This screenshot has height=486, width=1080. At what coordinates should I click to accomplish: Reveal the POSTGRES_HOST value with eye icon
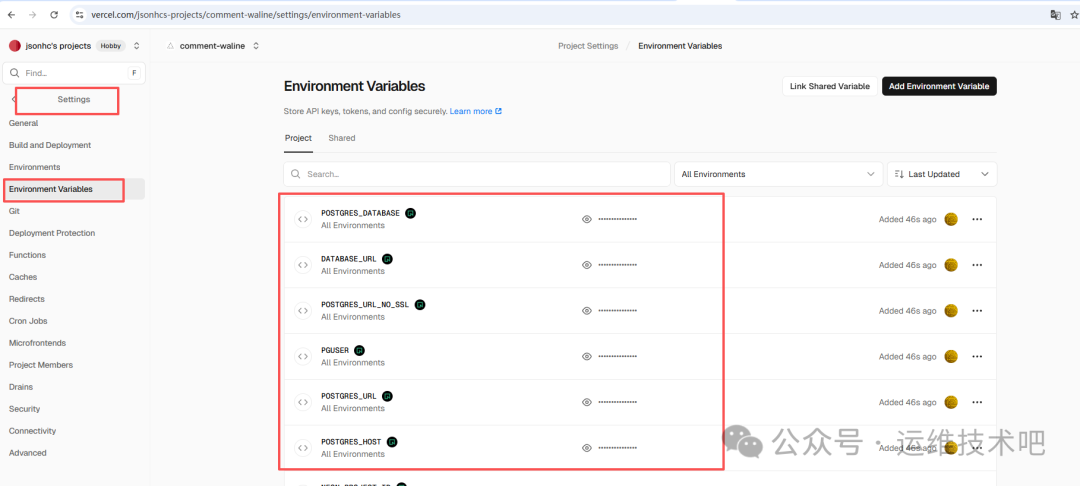click(x=587, y=447)
